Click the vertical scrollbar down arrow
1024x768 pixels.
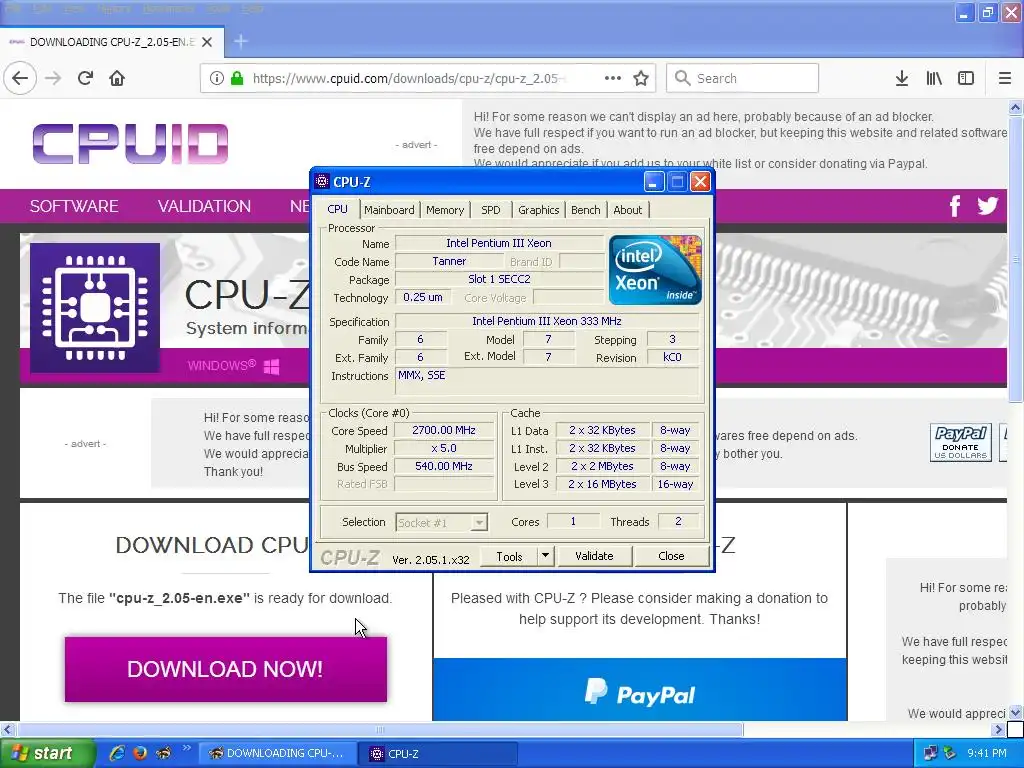pyautogui.click(x=1016, y=712)
